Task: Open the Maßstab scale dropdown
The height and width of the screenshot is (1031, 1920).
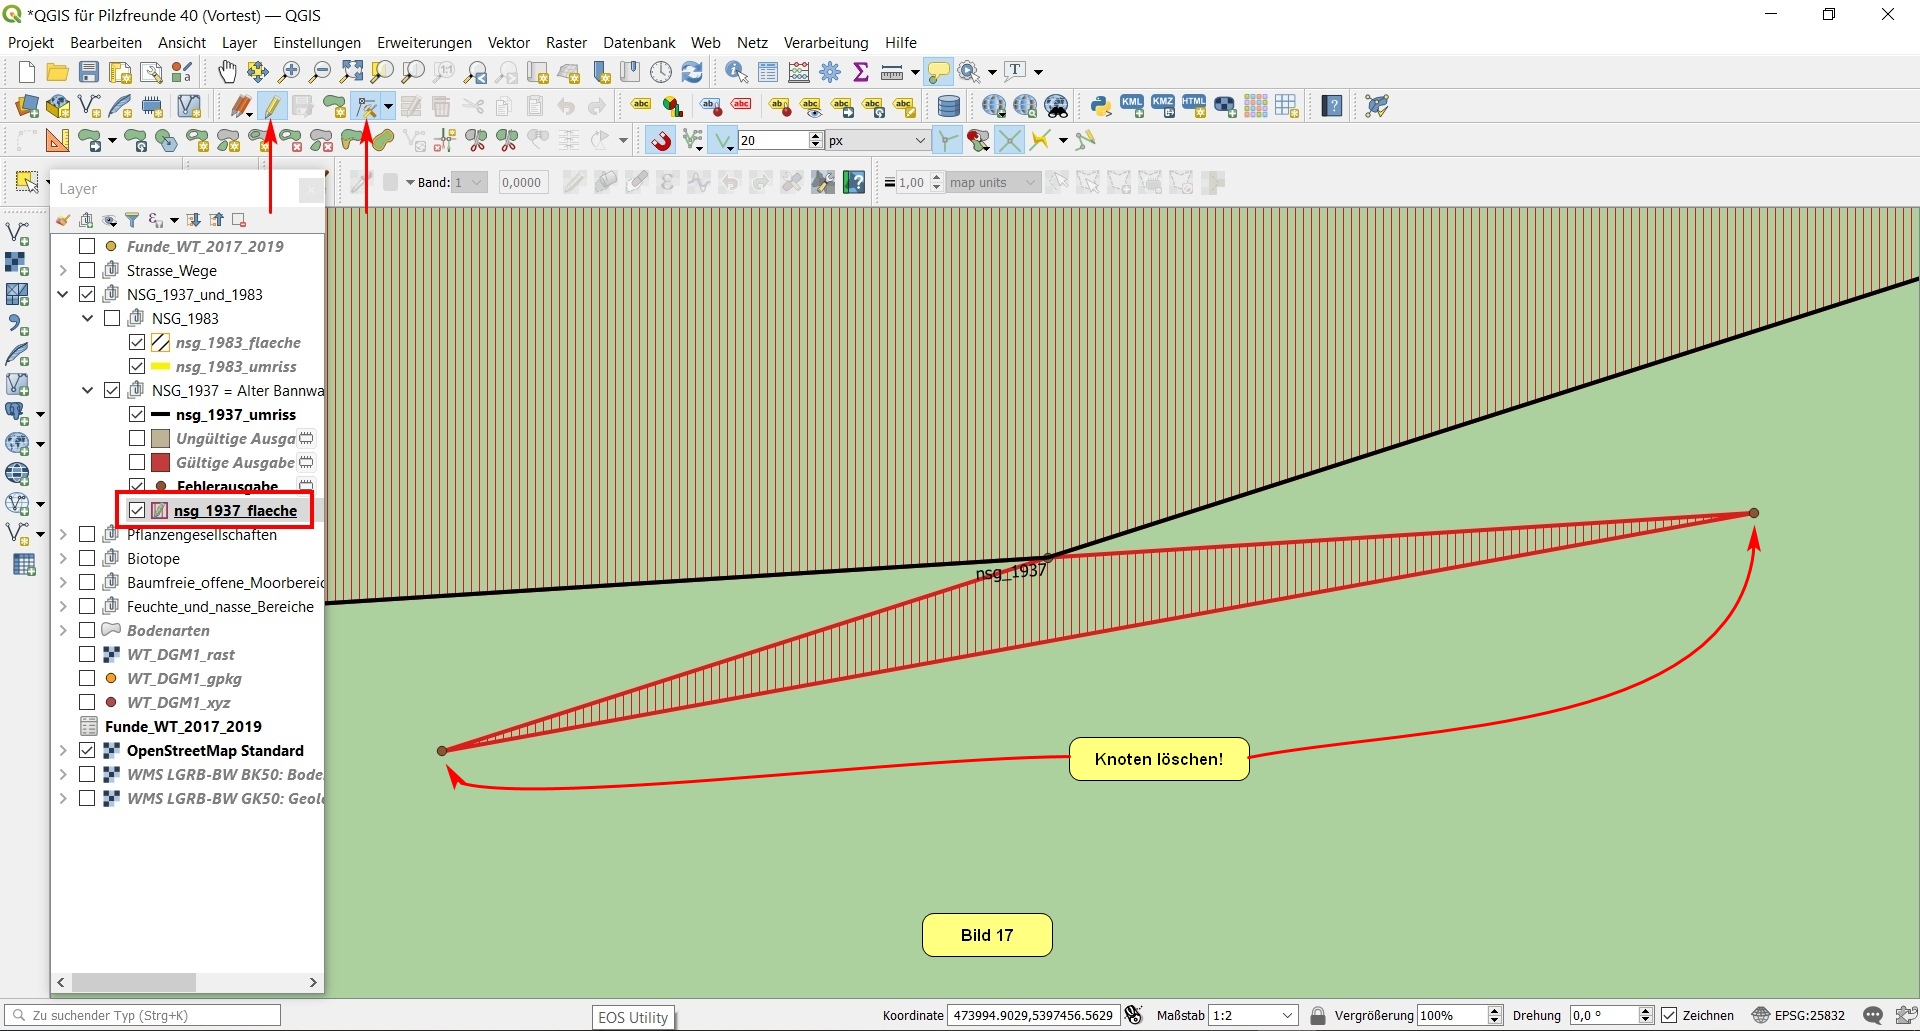Action: pyautogui.click(x=1287, y=1015)
